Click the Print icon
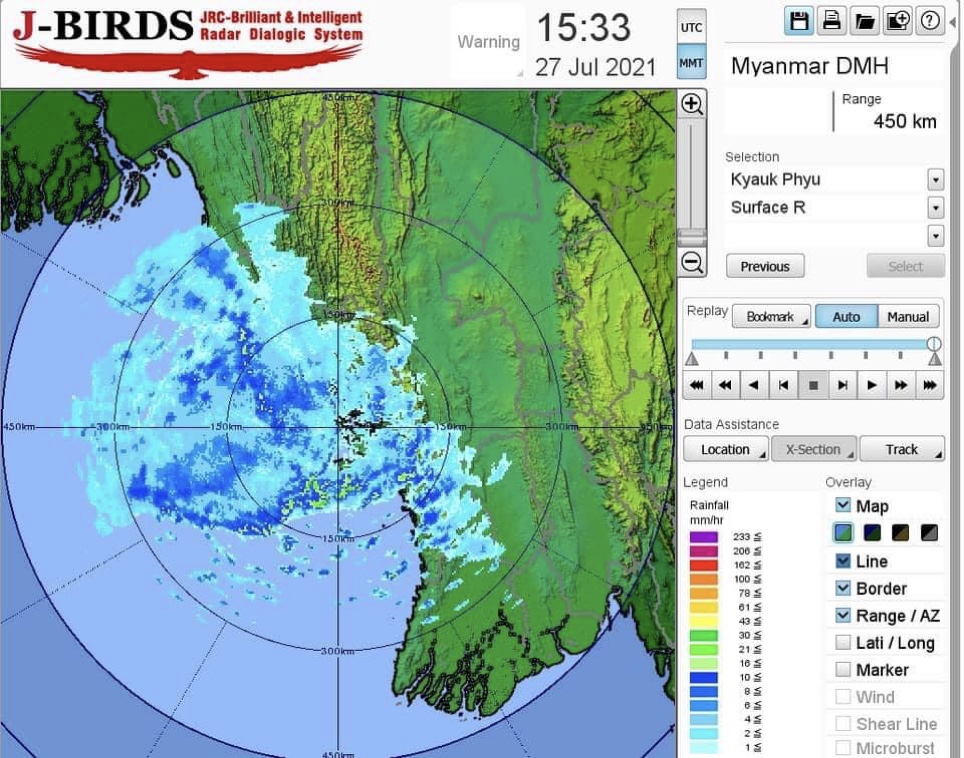 [x=831, y=21]
